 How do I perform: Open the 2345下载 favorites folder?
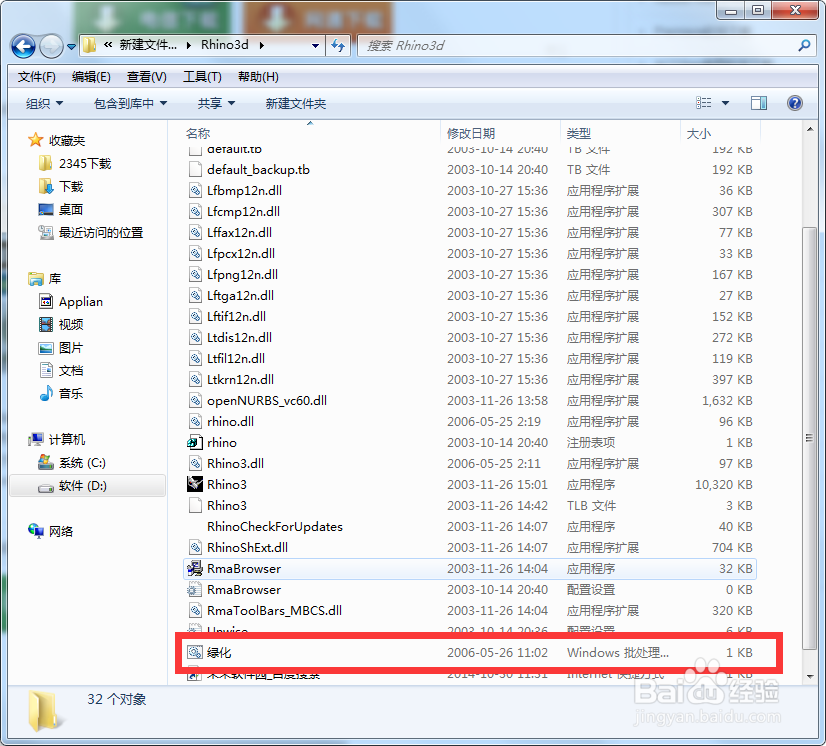[84, 164]
